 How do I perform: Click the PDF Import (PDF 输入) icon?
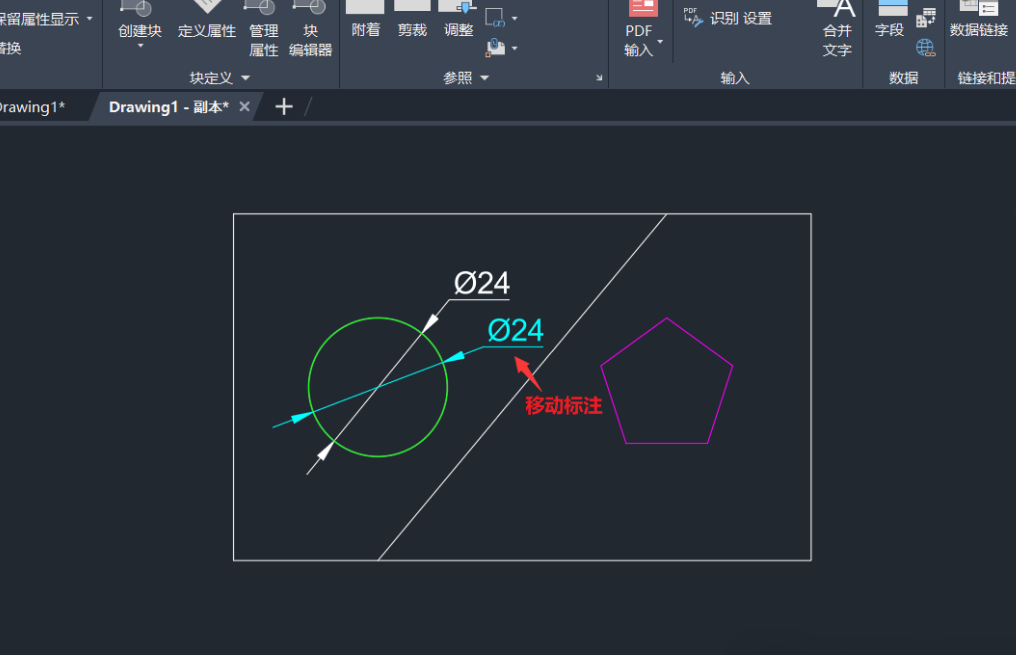pyautogui.click(x=641, y=12)
